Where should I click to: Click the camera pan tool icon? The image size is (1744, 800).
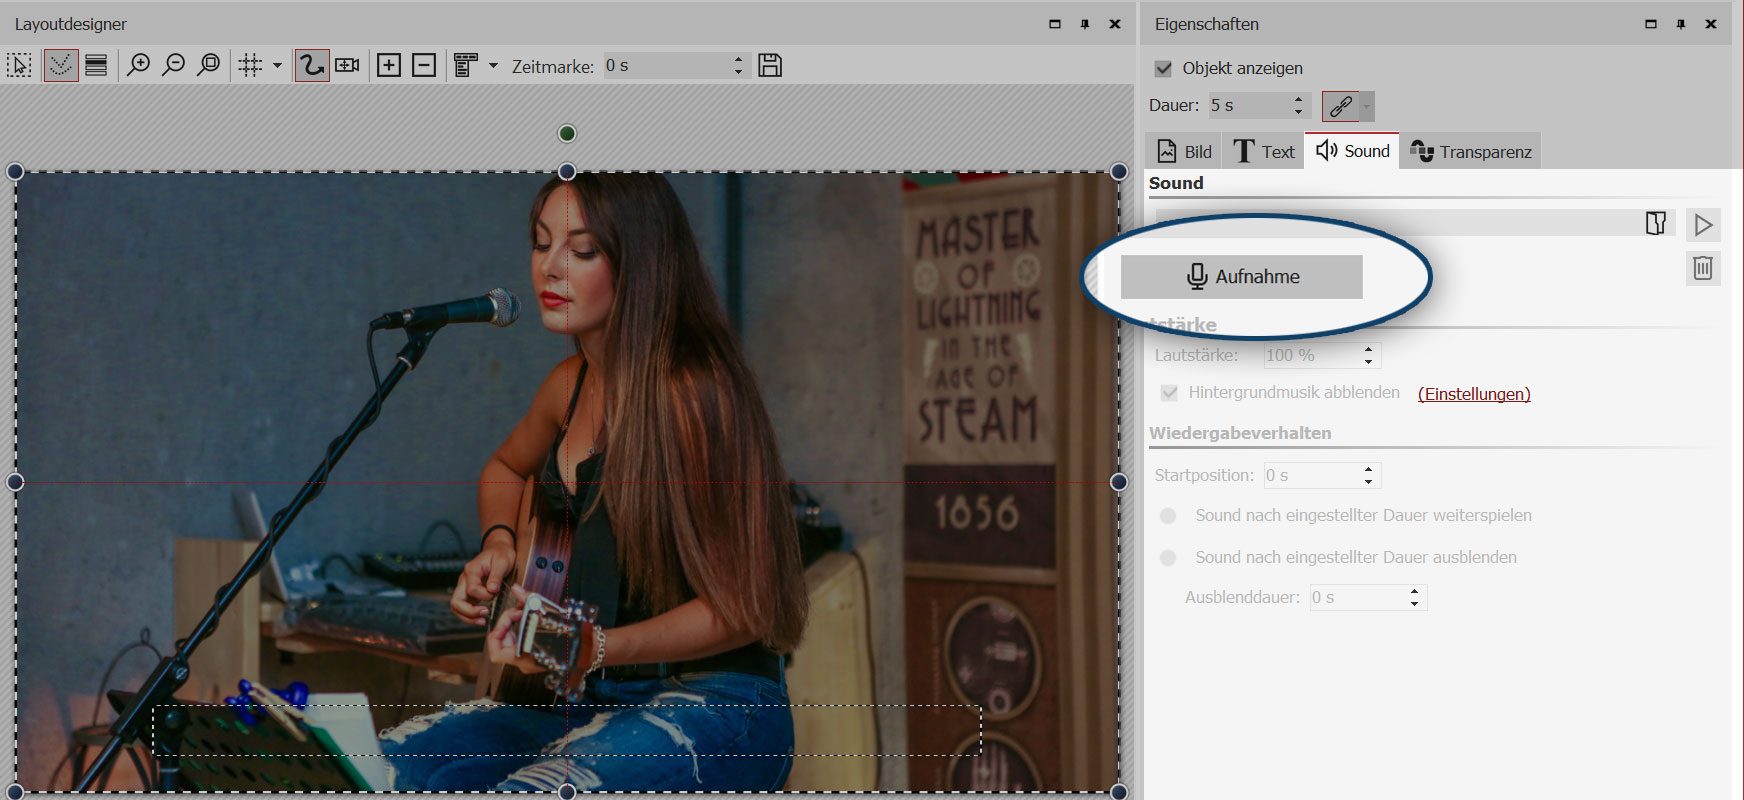coord(347,66)
